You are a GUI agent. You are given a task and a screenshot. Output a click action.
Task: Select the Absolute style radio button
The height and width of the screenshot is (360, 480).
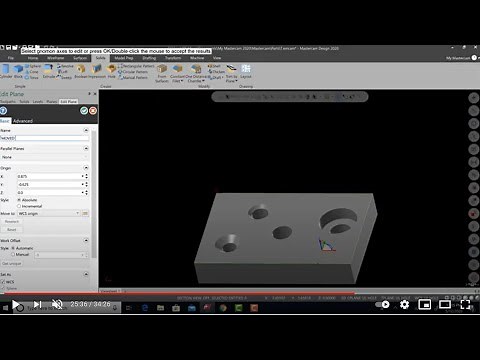click(x=19, y=200)
